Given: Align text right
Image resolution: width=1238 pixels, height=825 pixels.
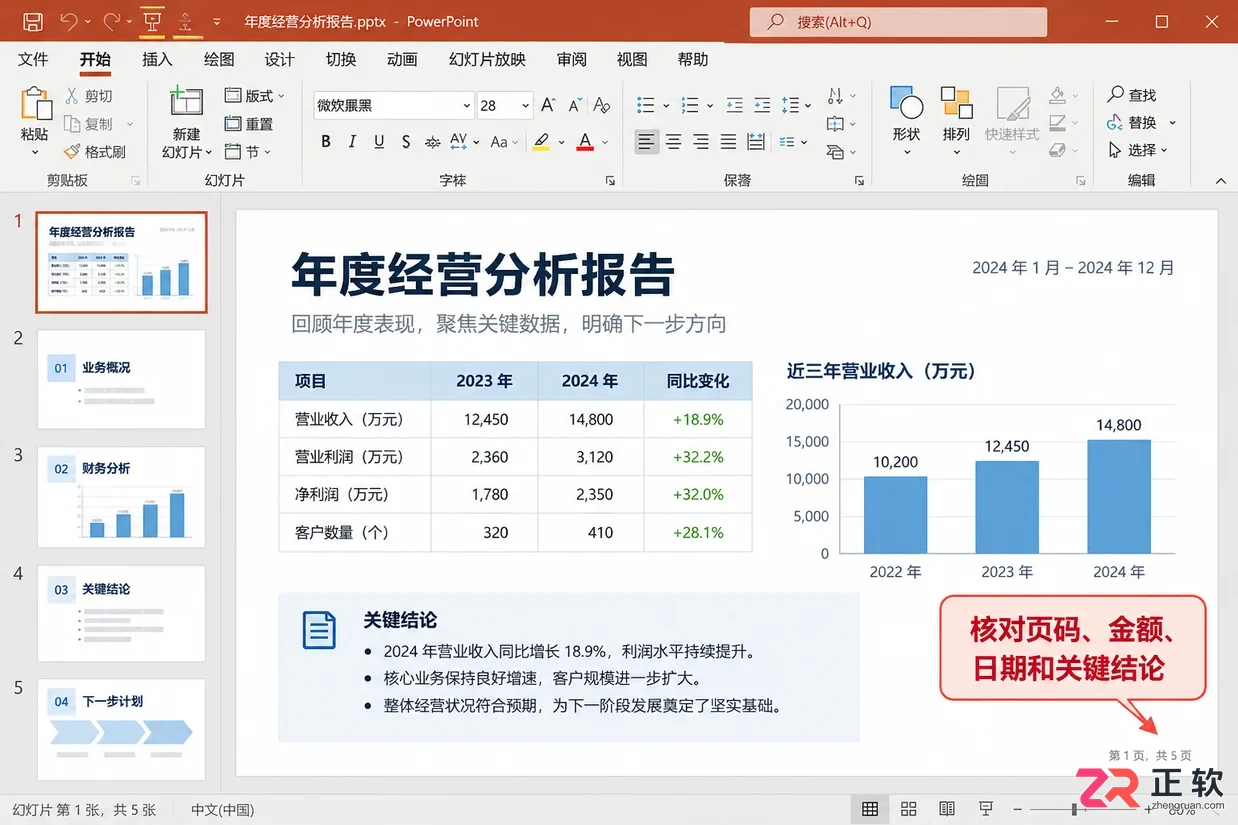Looking at the screenshot, I should click(701, 142).
